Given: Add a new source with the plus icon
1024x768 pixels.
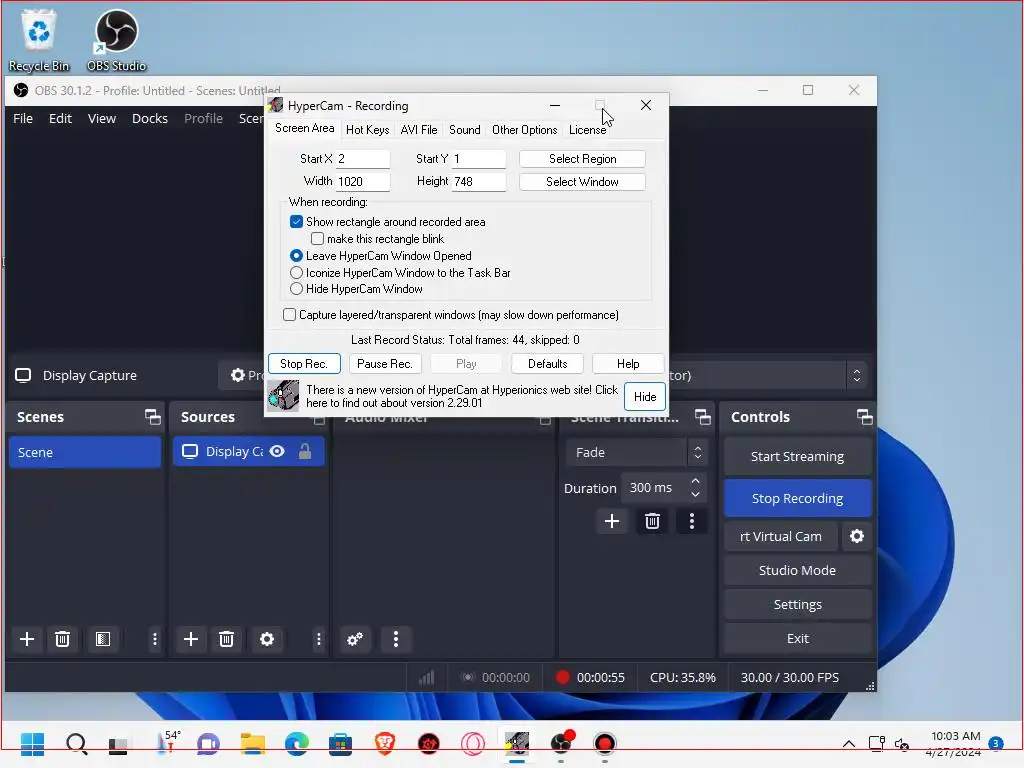Looking at the screenshot, I should pos(191,639).
